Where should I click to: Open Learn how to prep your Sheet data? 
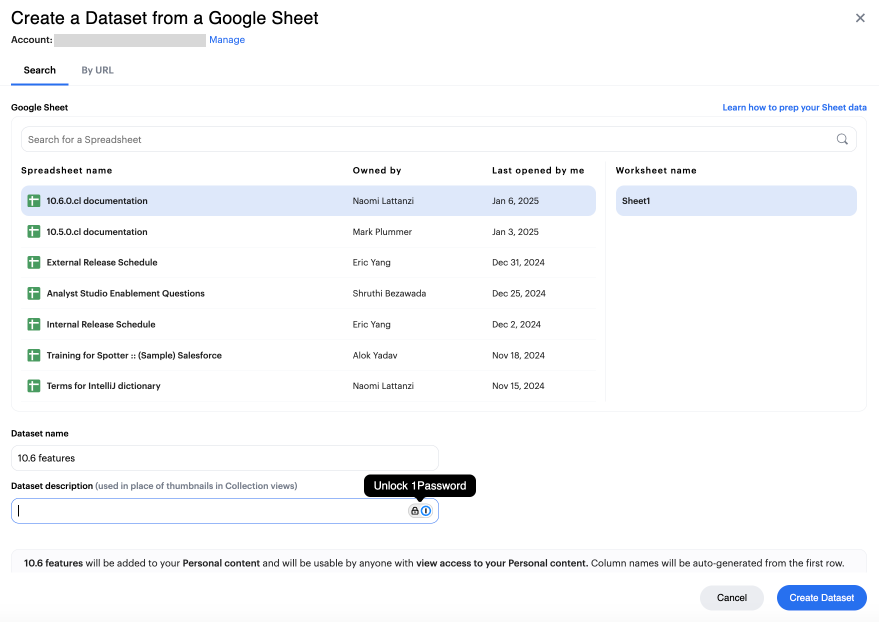pyautogui.click(x=794, y=107)
